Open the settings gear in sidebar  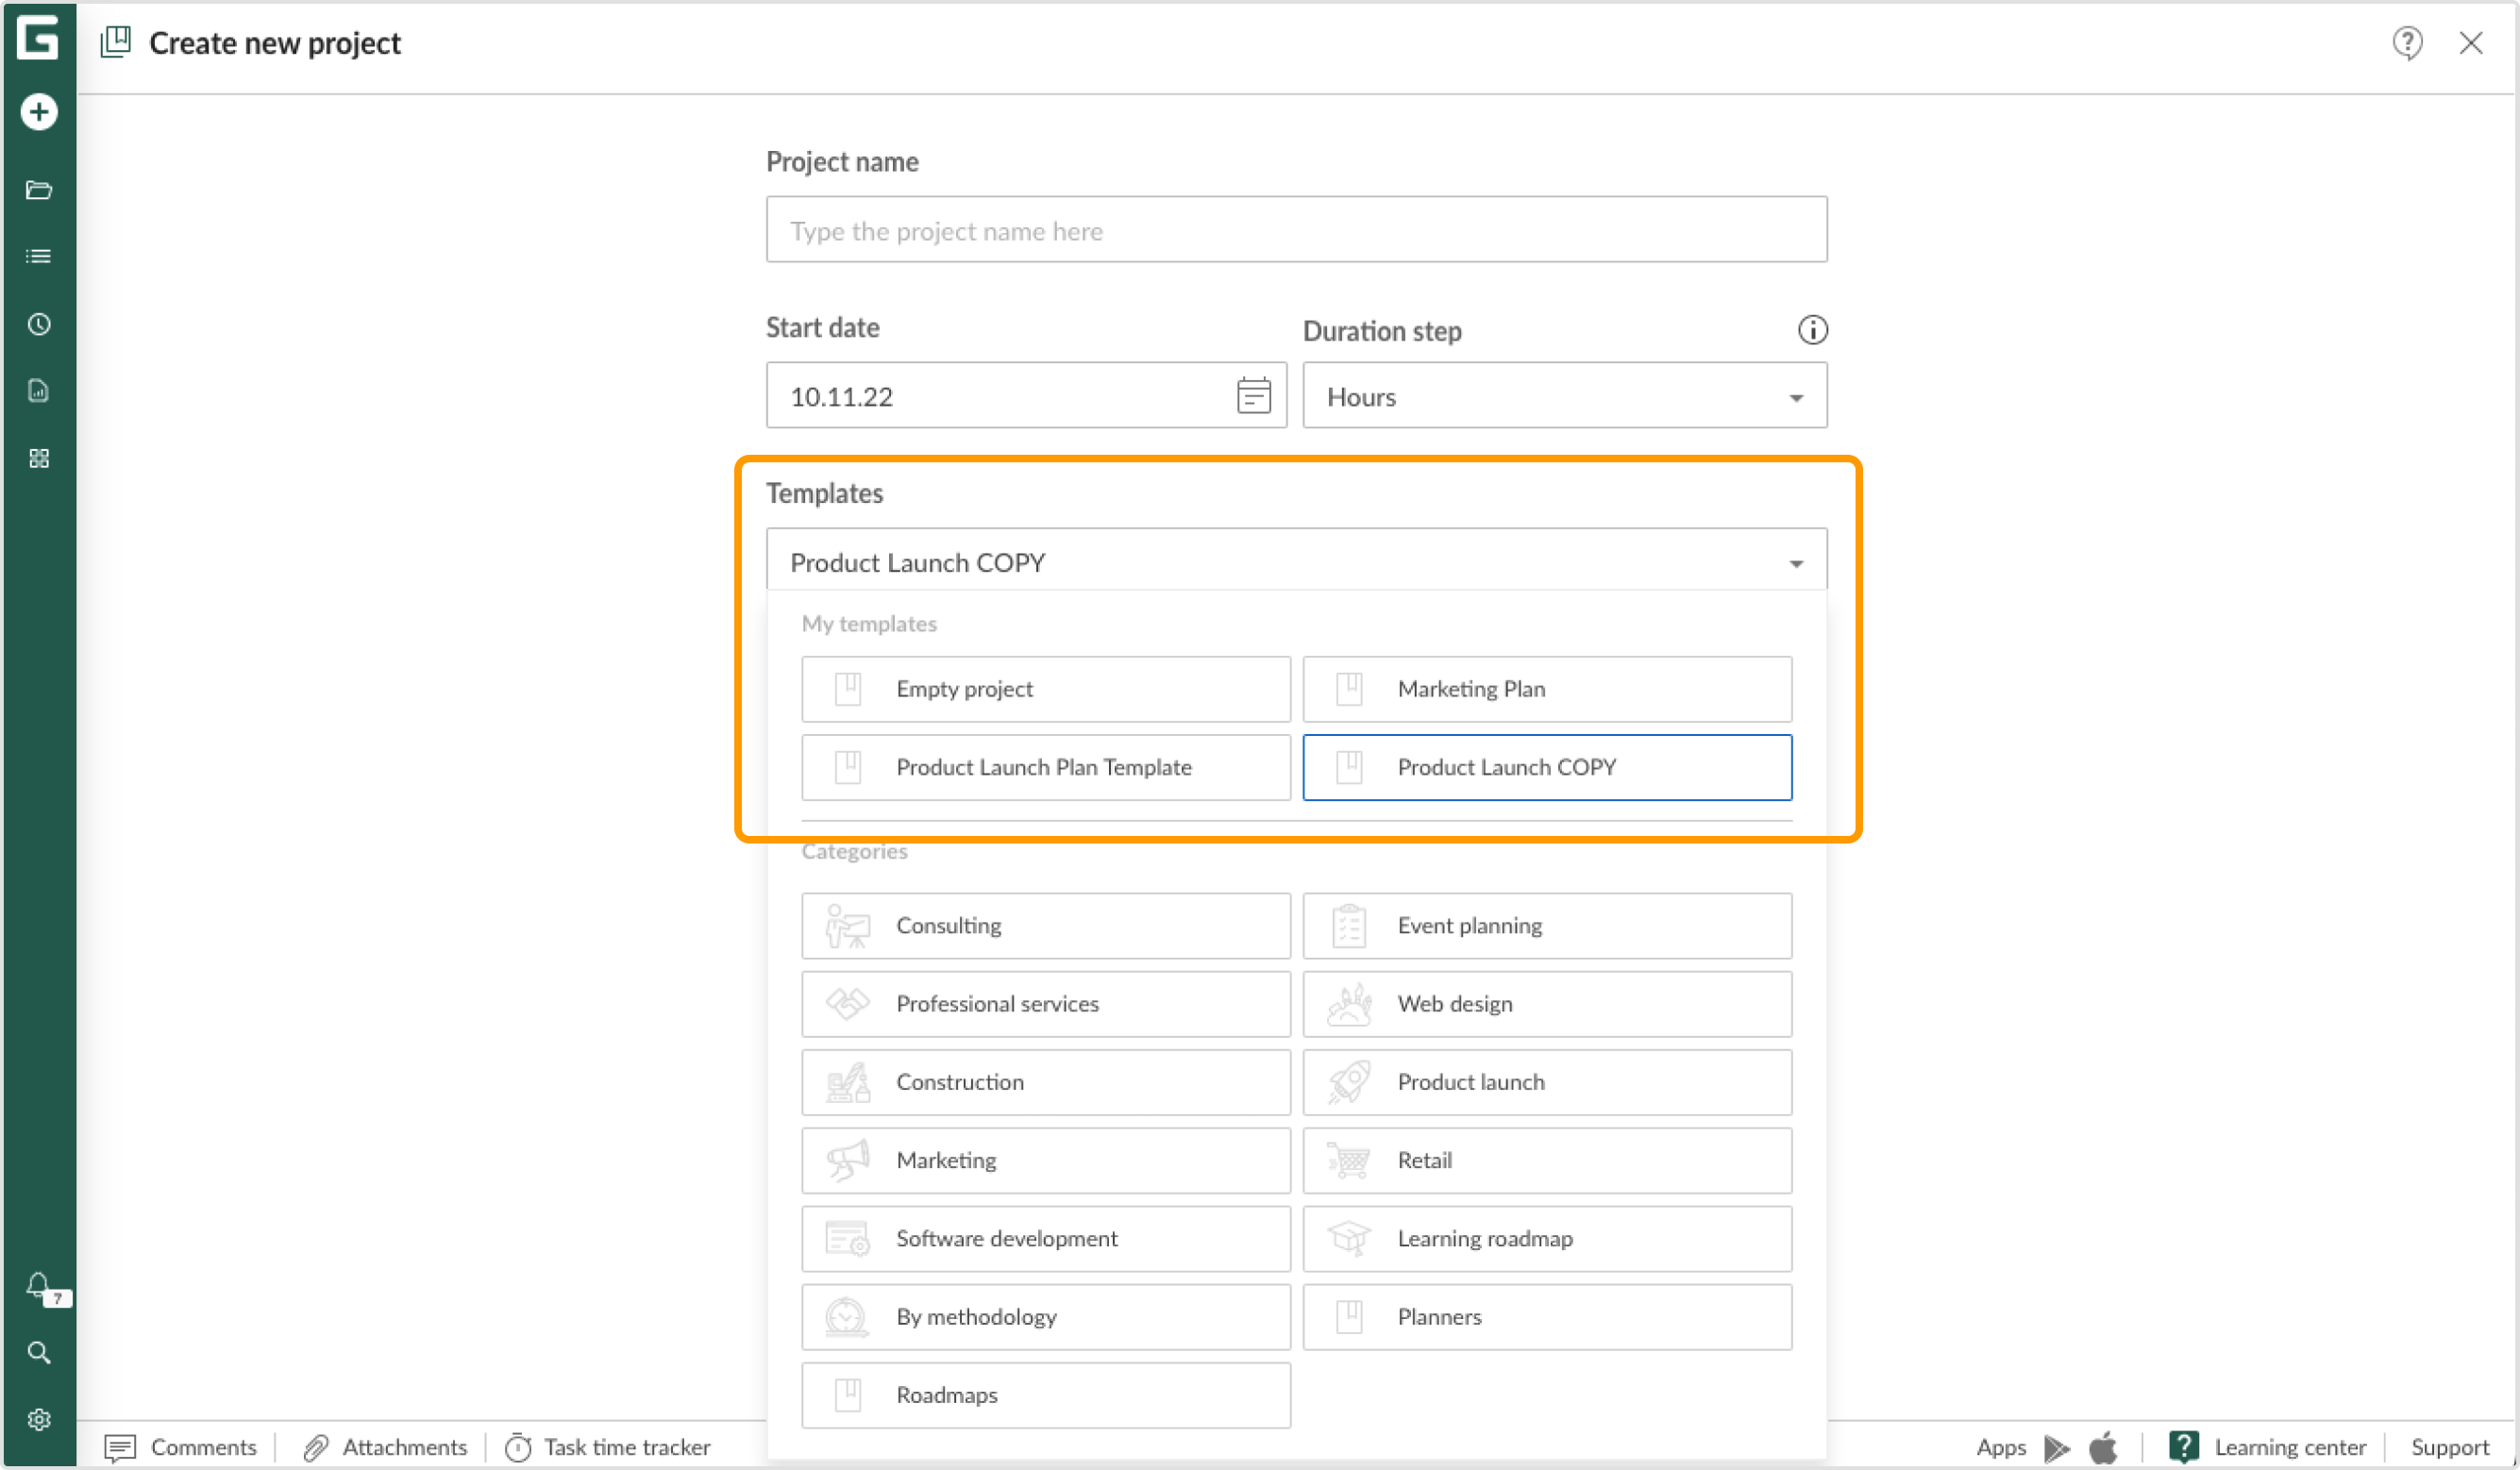pyautogui.click(x=38, y=1419)
